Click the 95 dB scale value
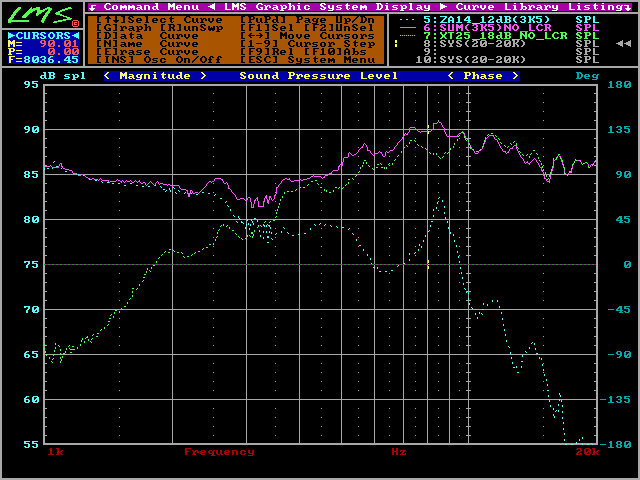The image size is (640, 480). click(x=31, y=85)
